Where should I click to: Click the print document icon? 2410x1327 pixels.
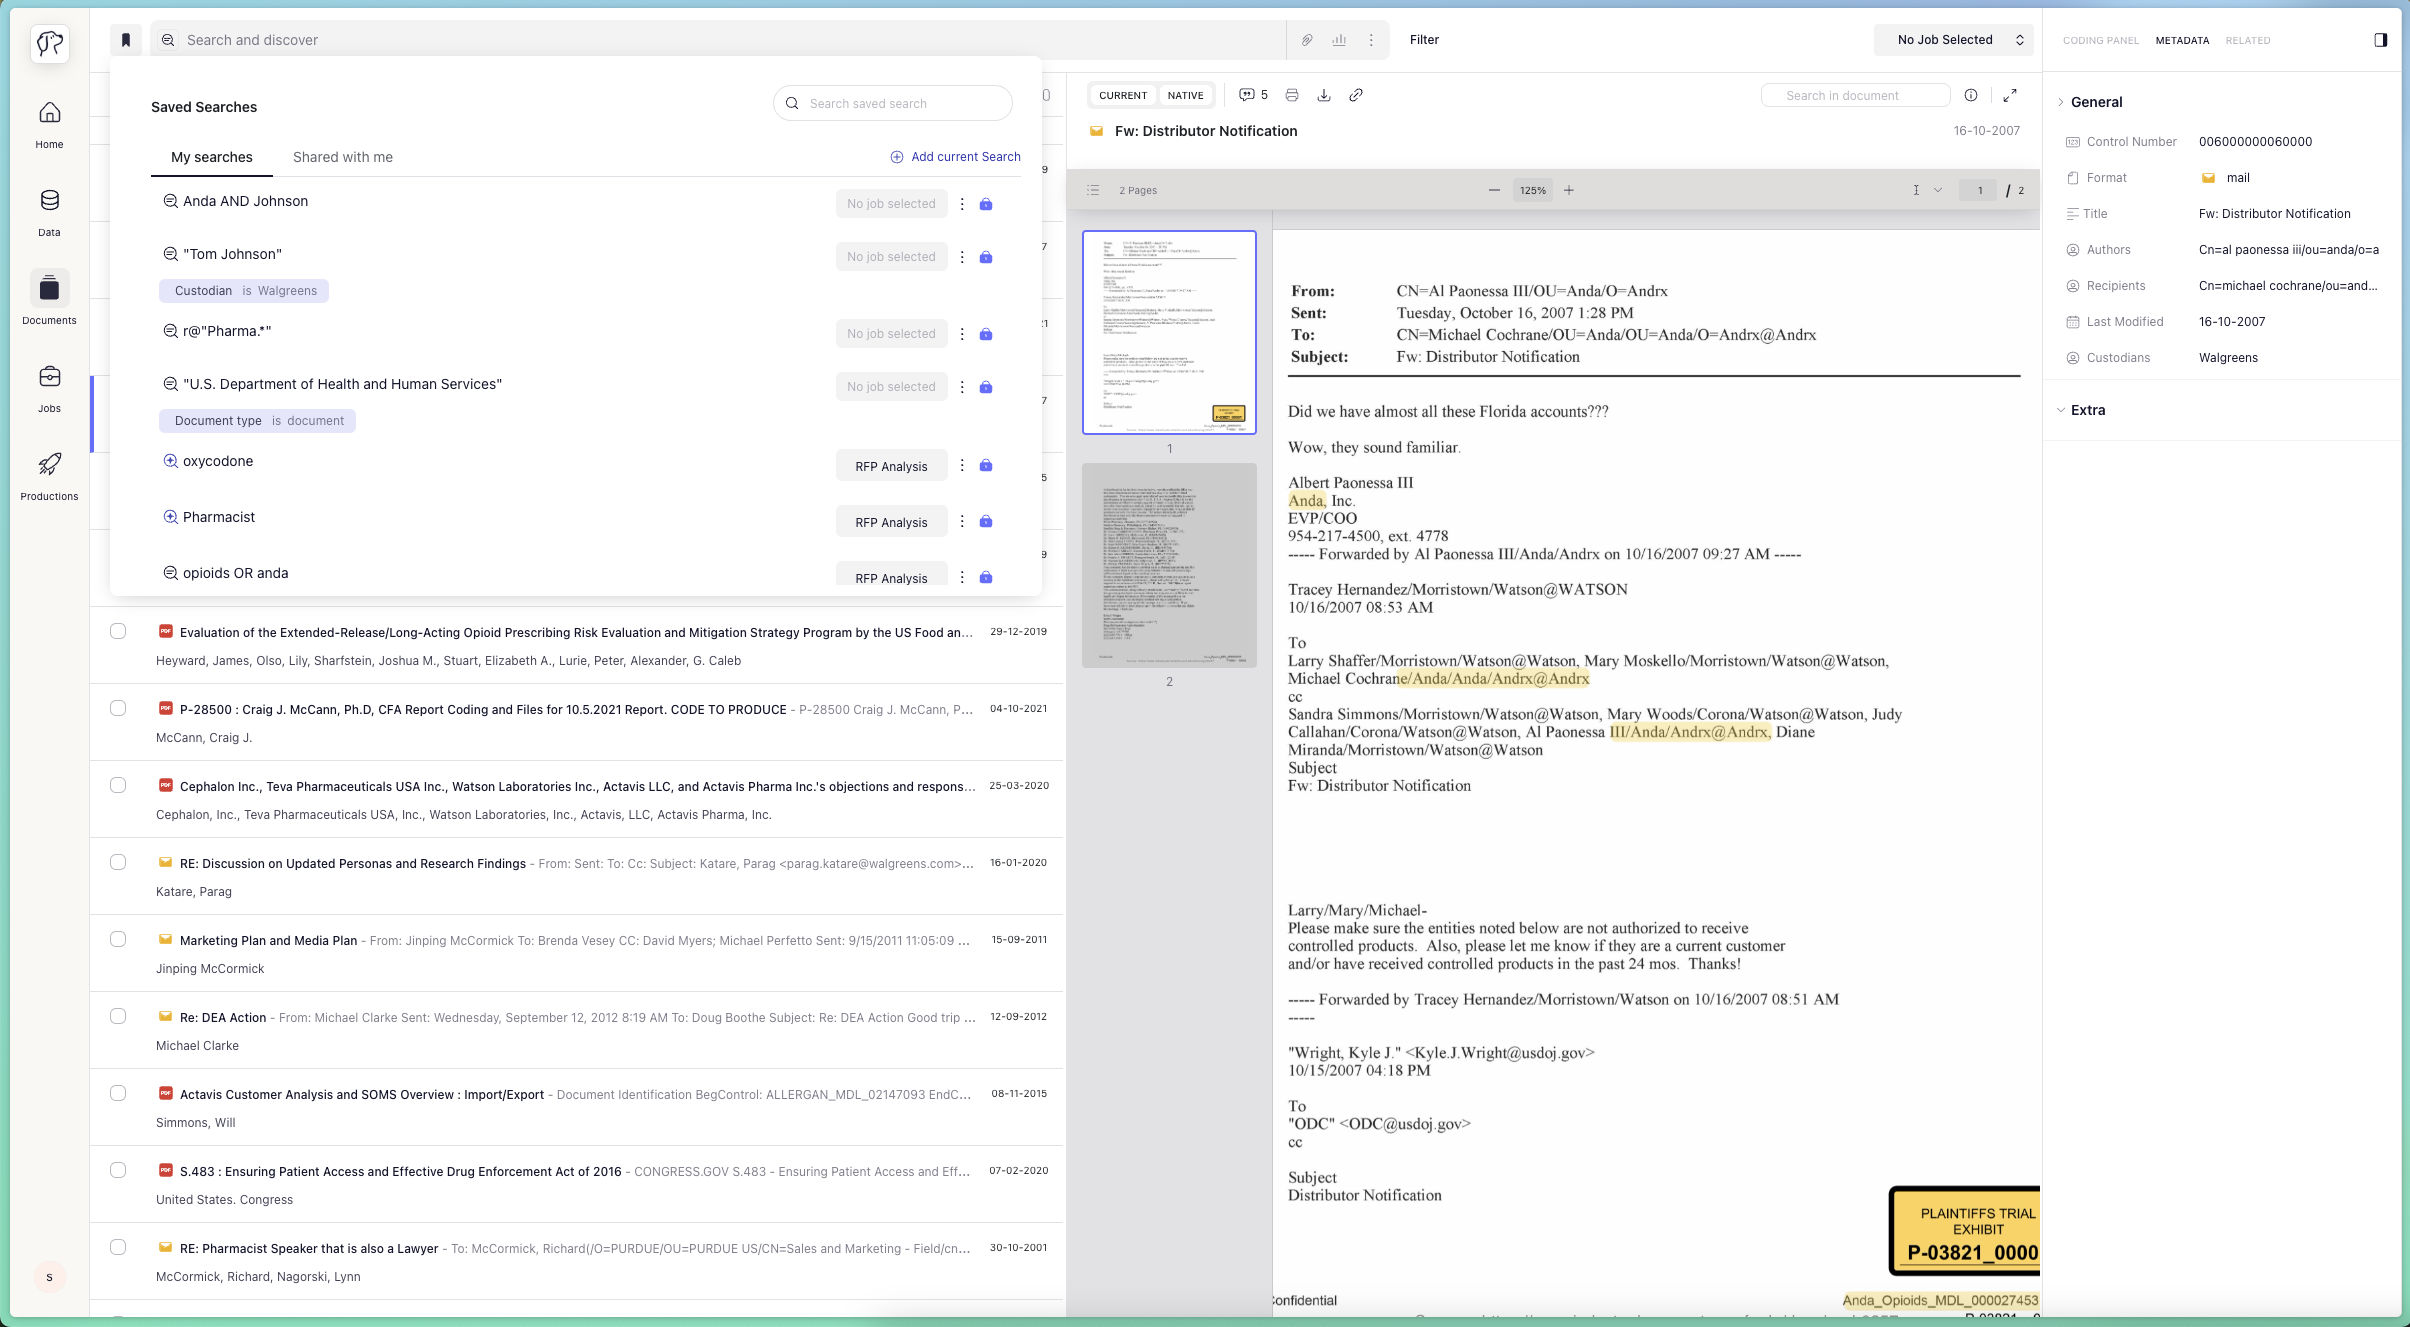coord(1292,95)
